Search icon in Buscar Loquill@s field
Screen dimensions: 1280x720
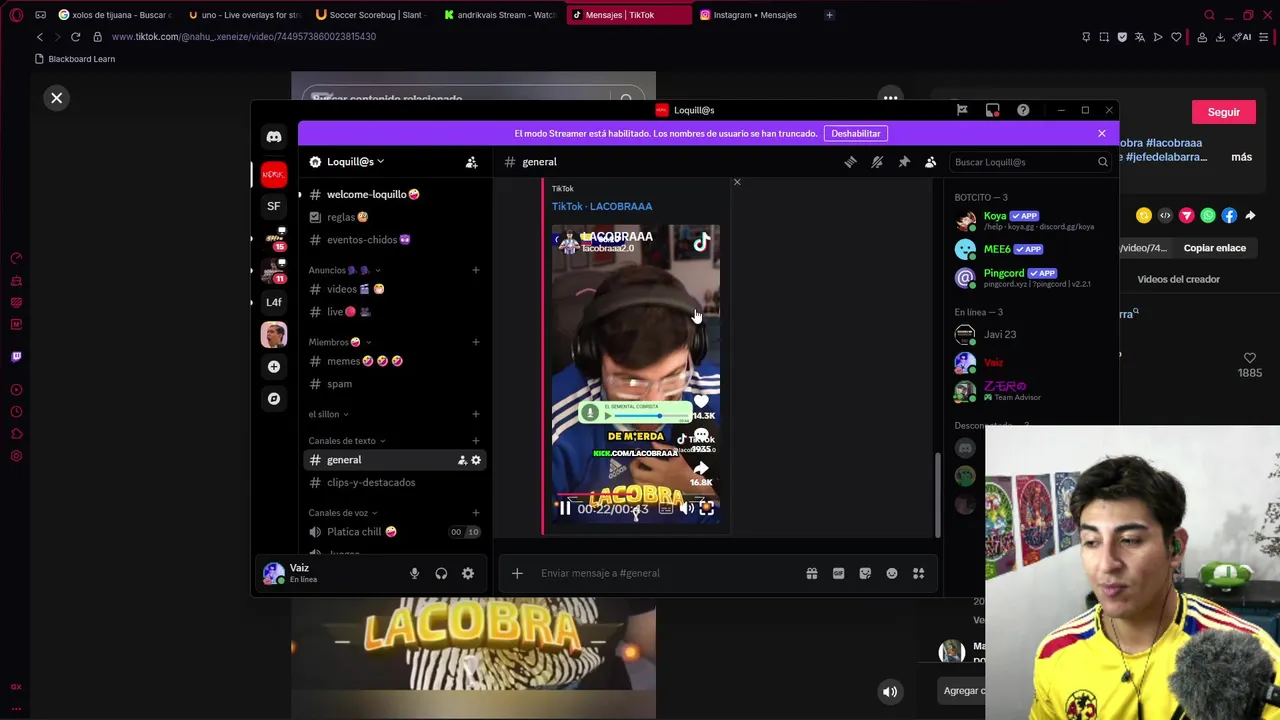pos(1103,162)
